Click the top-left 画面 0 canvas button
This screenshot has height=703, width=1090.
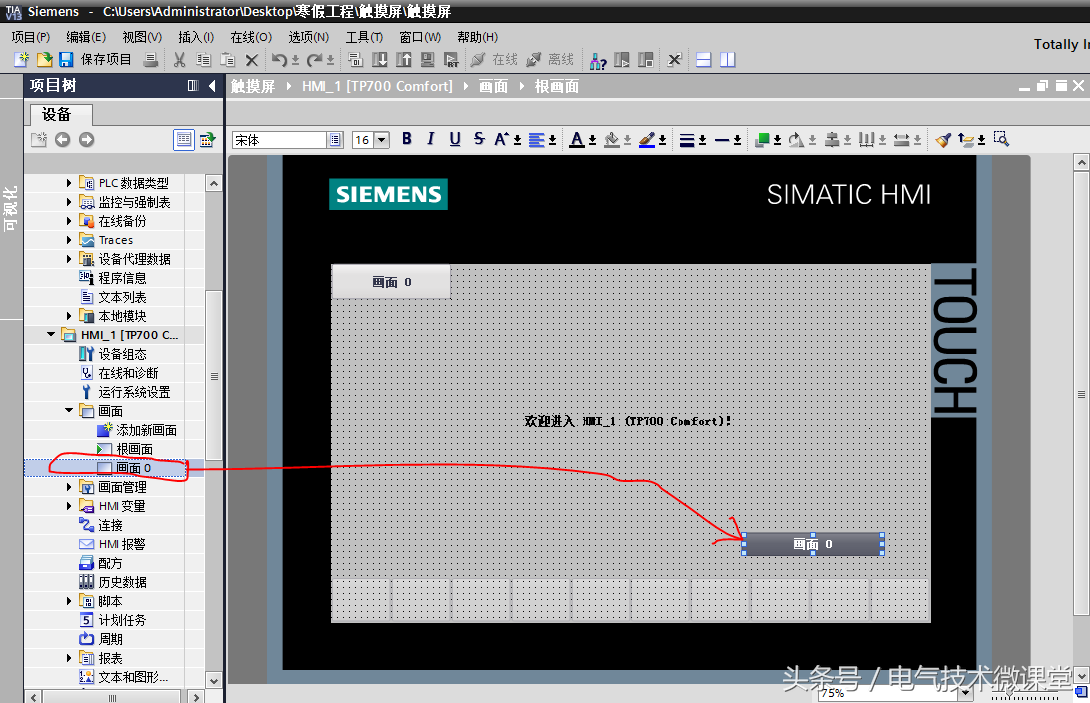point(391,282)
